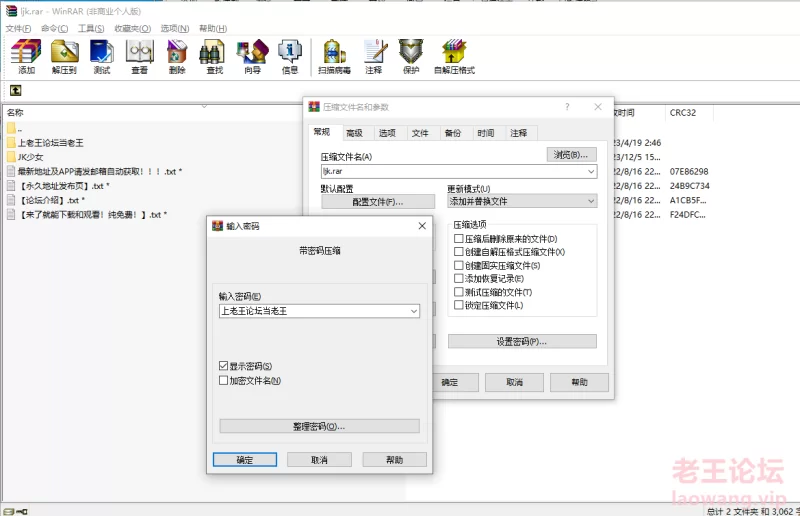Open the 选项 menu
The width and height of the screenshot is (800, 516).
[175, 28]
